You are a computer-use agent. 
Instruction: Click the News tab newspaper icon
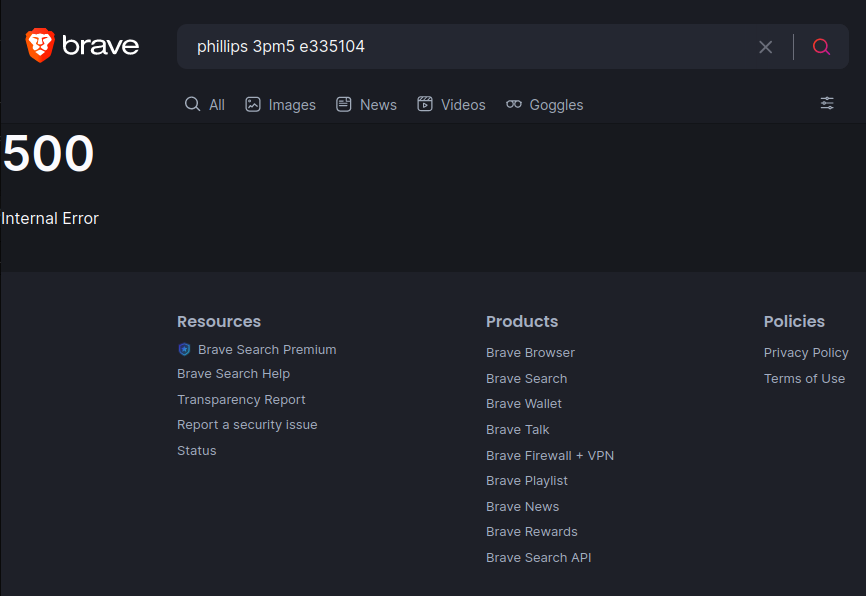point(344,104)
